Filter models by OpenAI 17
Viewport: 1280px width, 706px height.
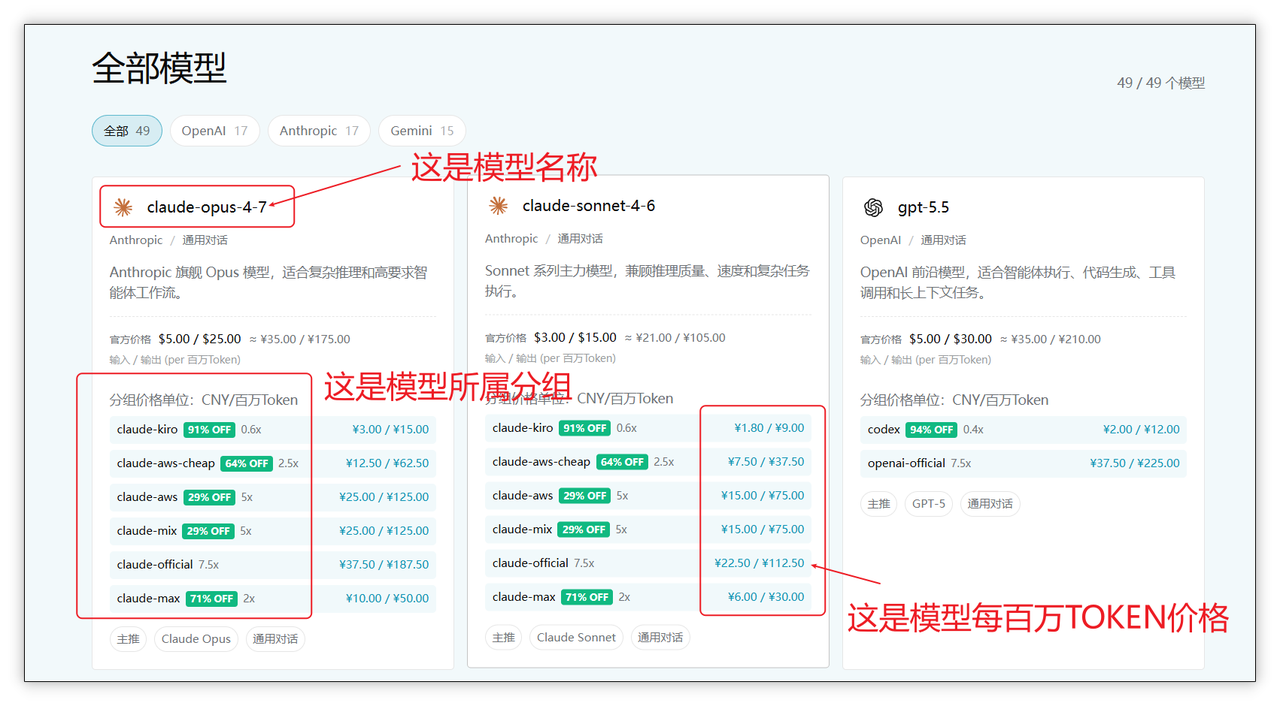pos(215,131)
